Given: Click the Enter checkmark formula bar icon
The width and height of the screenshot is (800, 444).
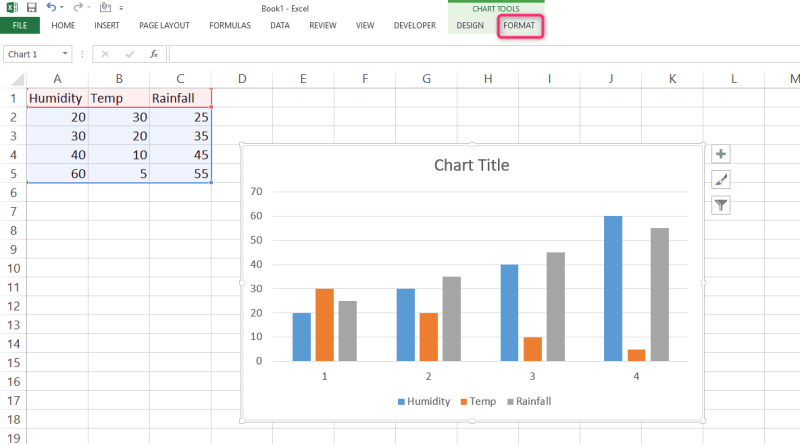Looking at the screenshot, I should point(130,54).
